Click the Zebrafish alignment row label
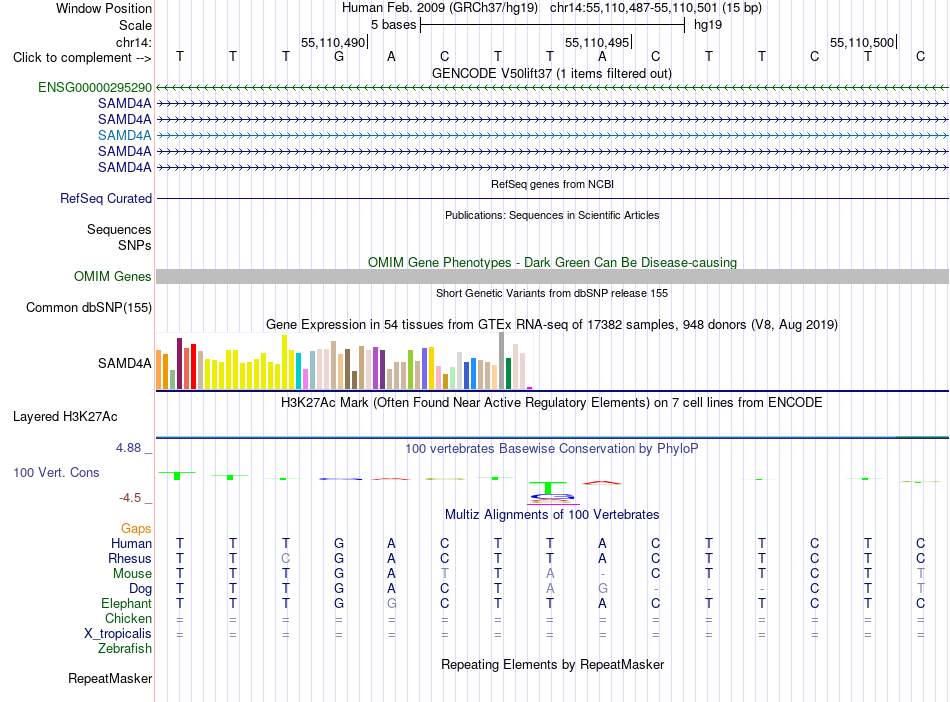 point(125,649)
